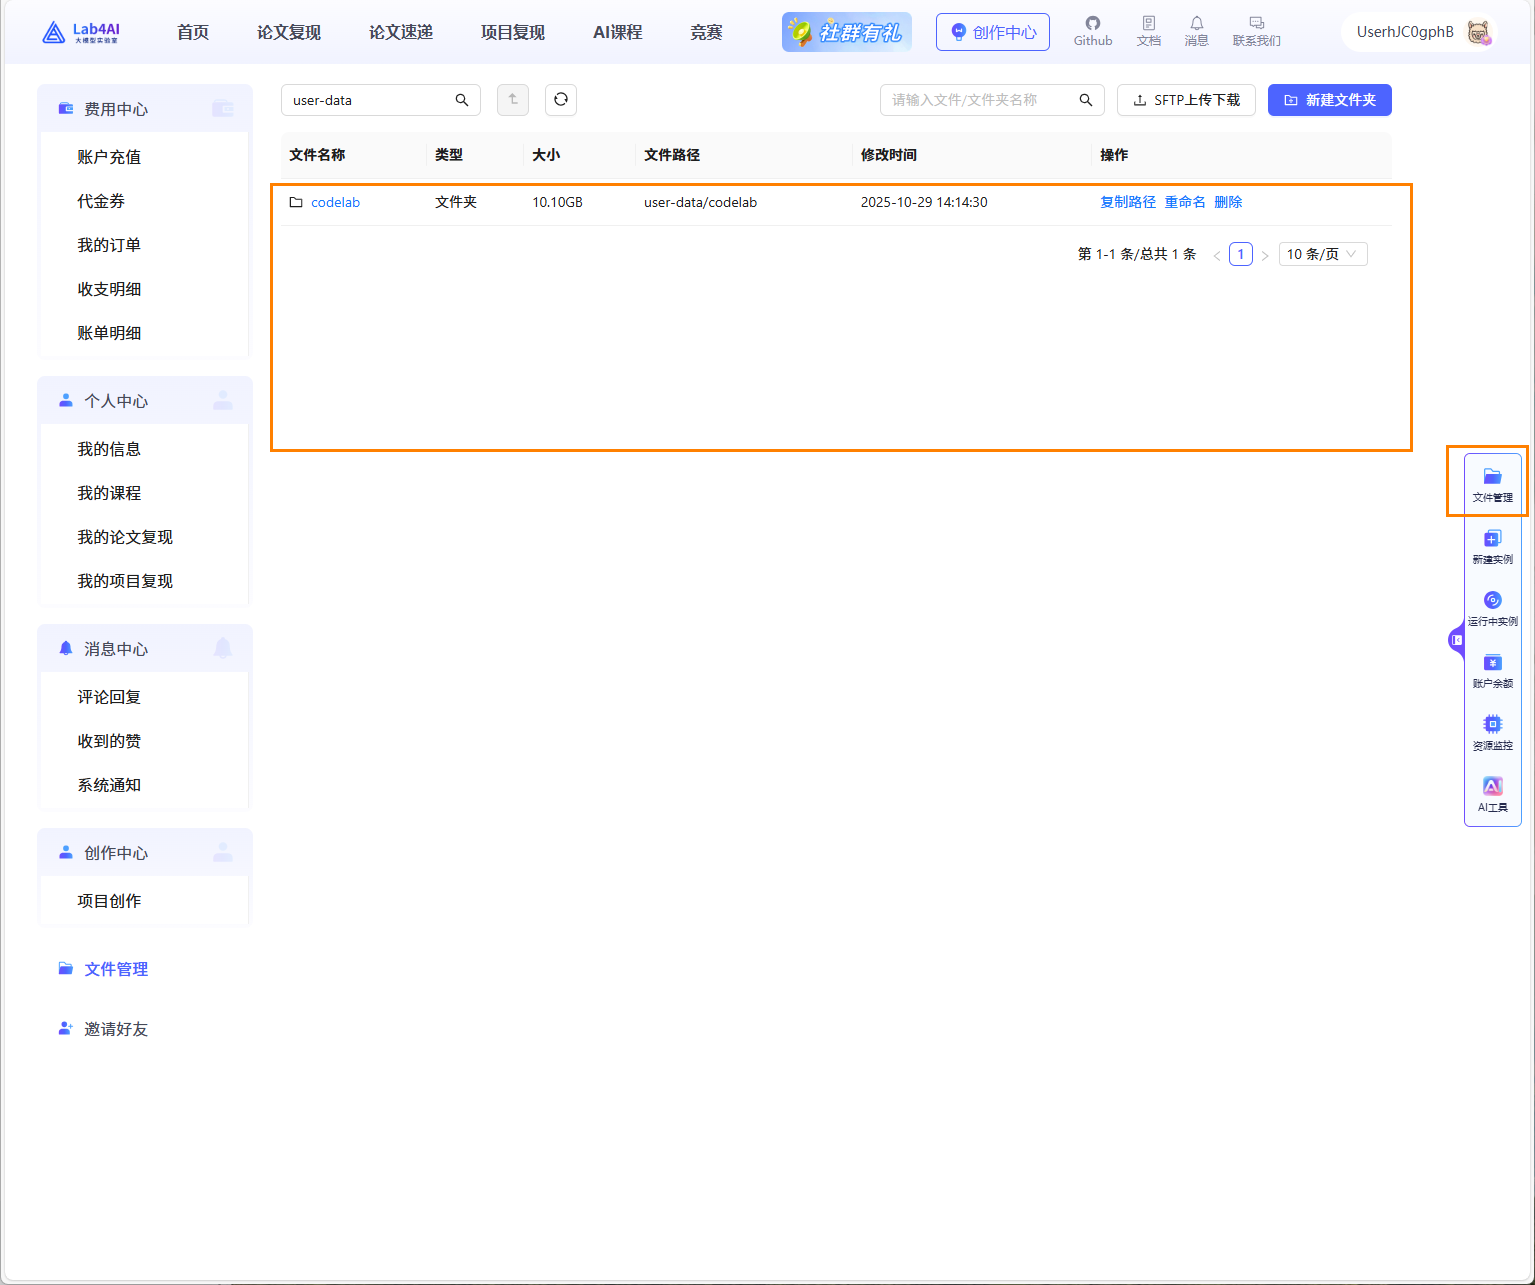Click the refresh file list icon

[561, 100]
